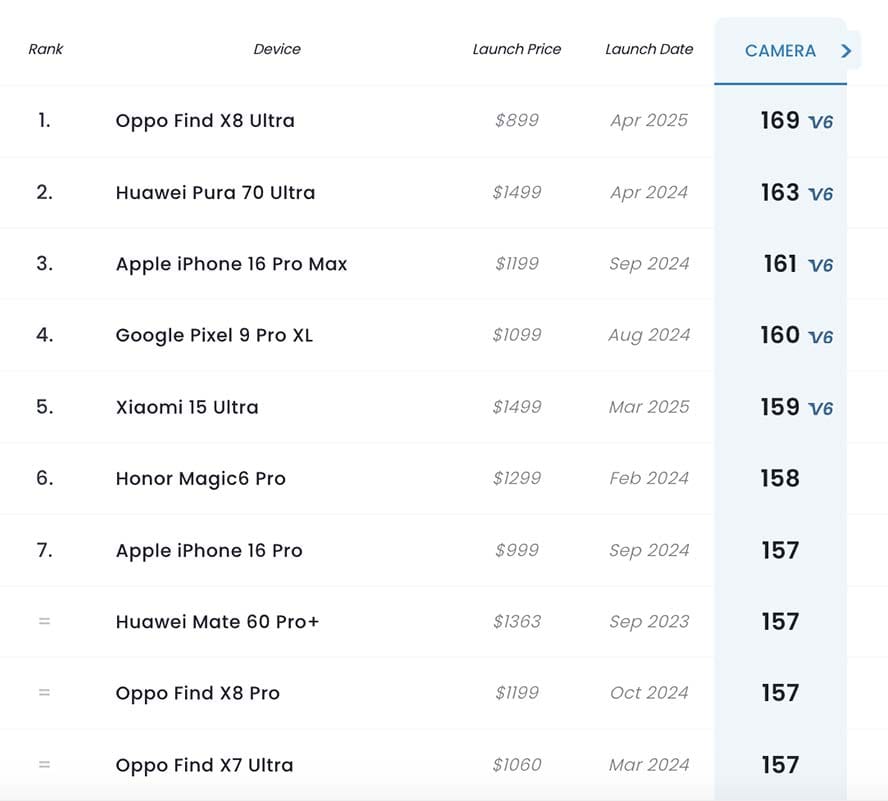
Task: Open Huawei Pura 70 Ultra entry
Action: [x=215, y=193]
